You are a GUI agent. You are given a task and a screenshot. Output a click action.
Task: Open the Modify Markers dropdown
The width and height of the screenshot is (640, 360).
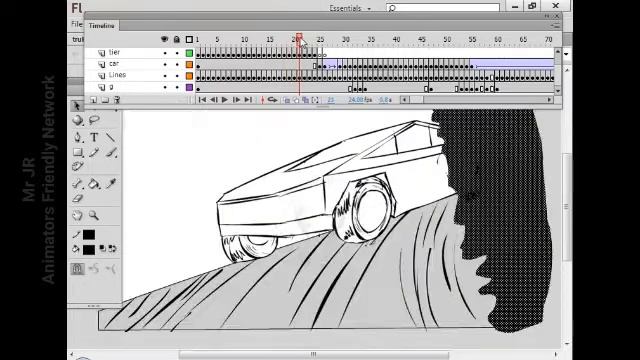pos(315,100)
